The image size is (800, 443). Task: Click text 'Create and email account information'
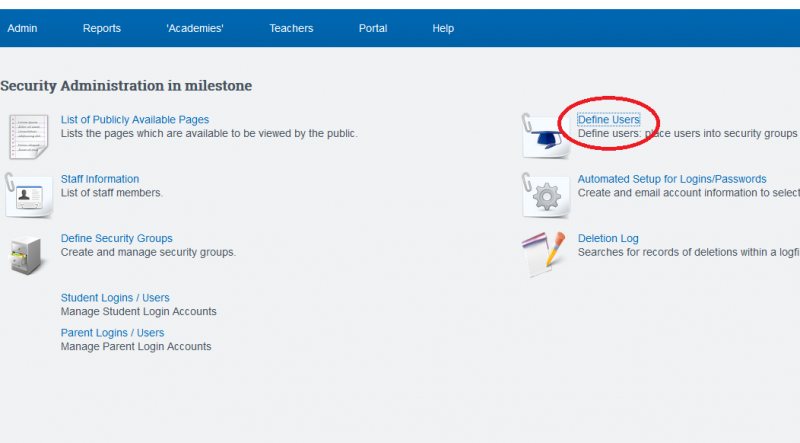click(x=671, y=193)
